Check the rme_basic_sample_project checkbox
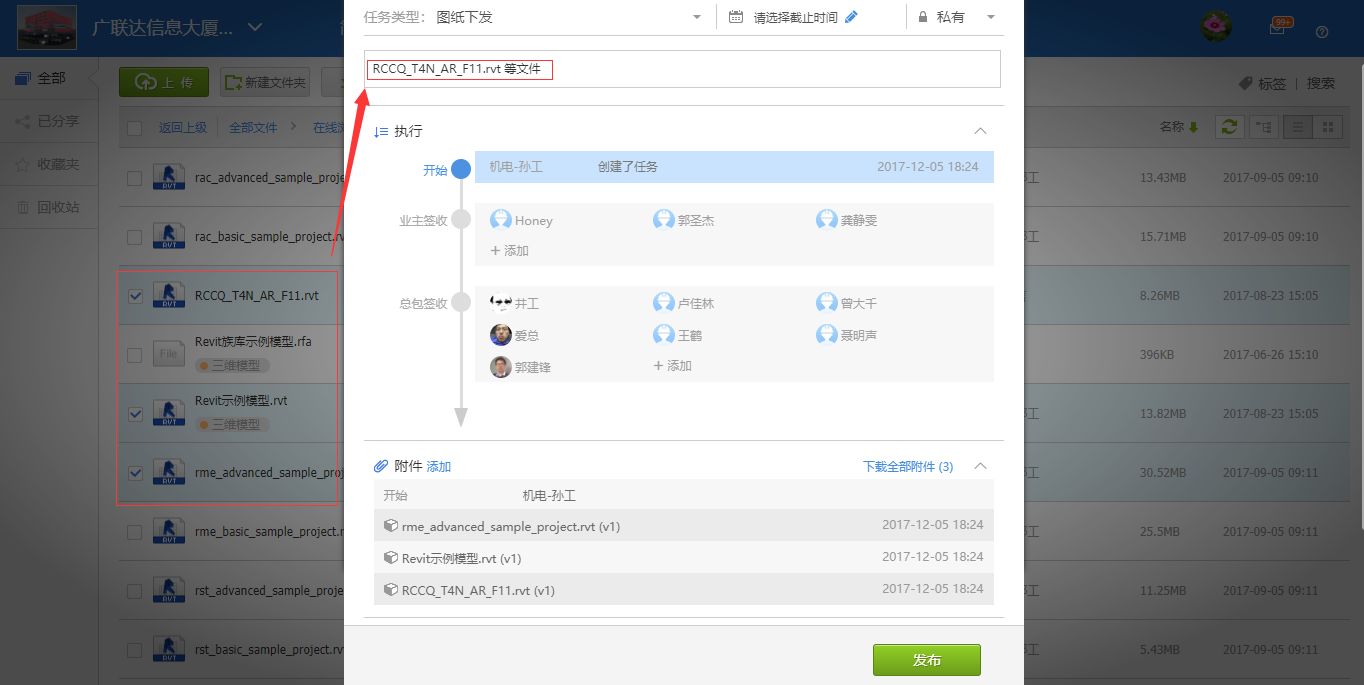 coord(135,531)
